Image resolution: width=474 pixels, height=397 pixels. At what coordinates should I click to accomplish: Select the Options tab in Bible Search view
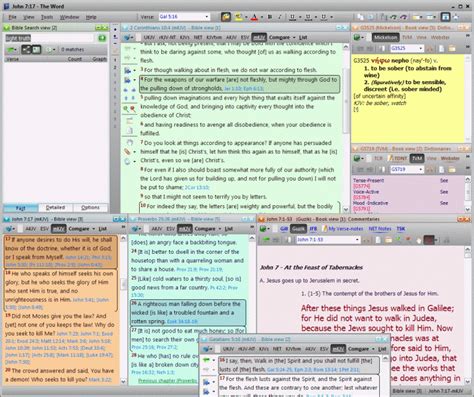(90, 208)
